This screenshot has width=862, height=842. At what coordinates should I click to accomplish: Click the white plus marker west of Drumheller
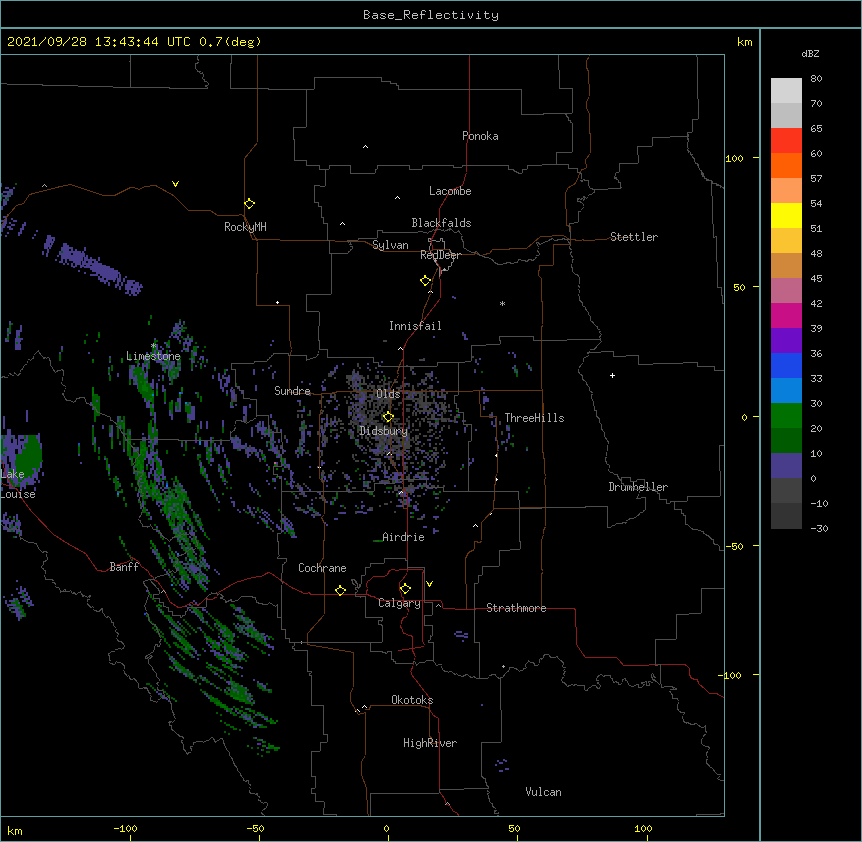[612, 376]
